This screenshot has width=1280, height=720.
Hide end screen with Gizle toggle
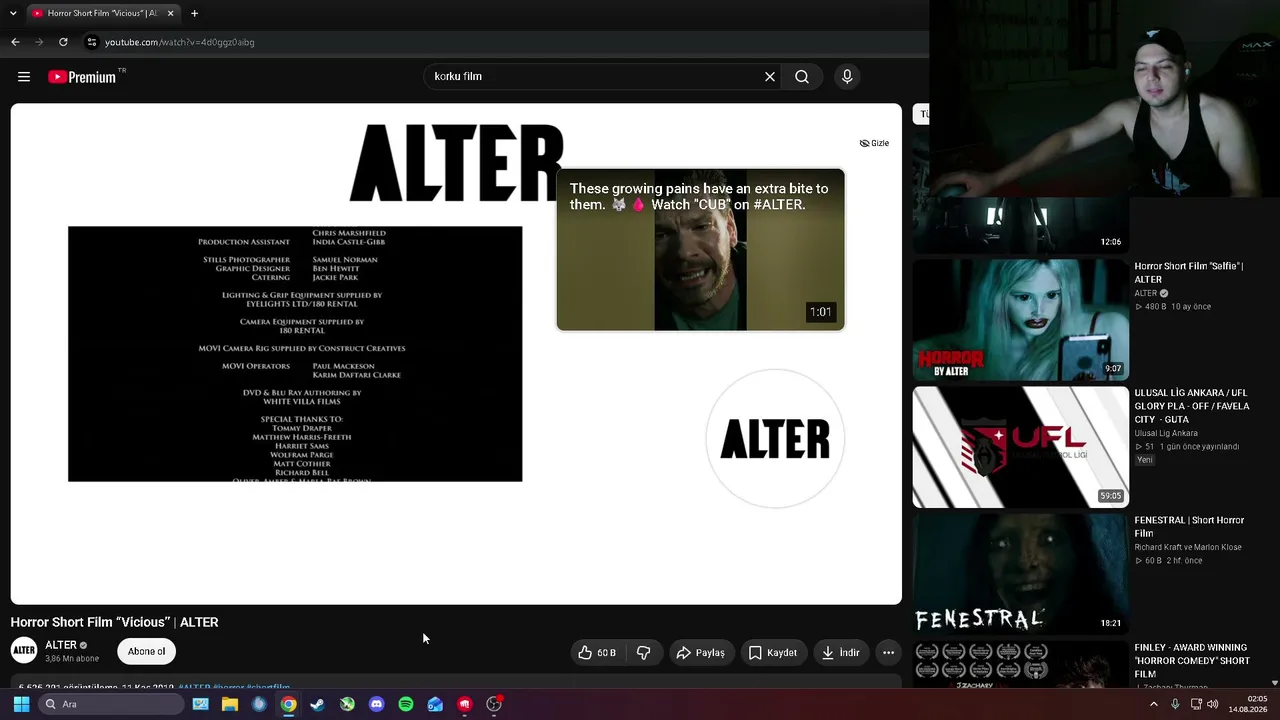click(874, 143)
